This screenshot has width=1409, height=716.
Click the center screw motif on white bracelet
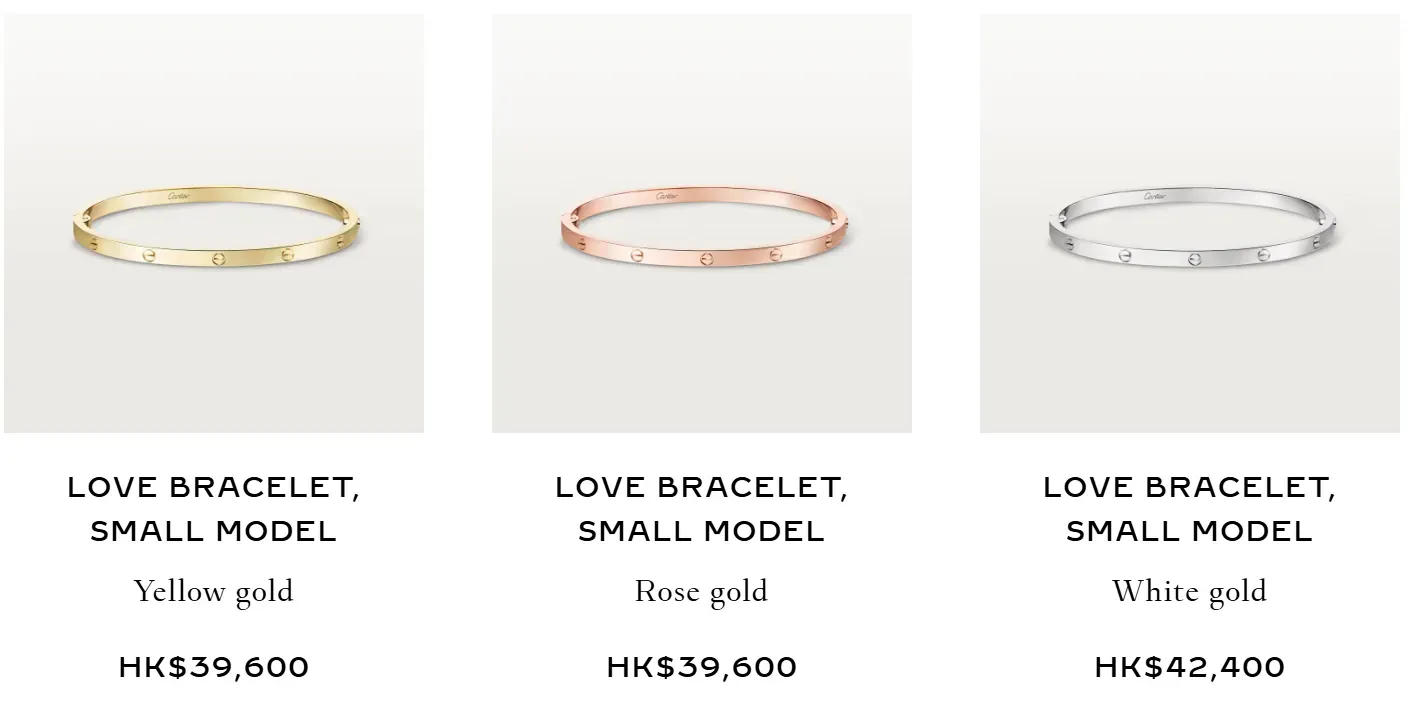pyautogui.click(x=1194, y=259)
